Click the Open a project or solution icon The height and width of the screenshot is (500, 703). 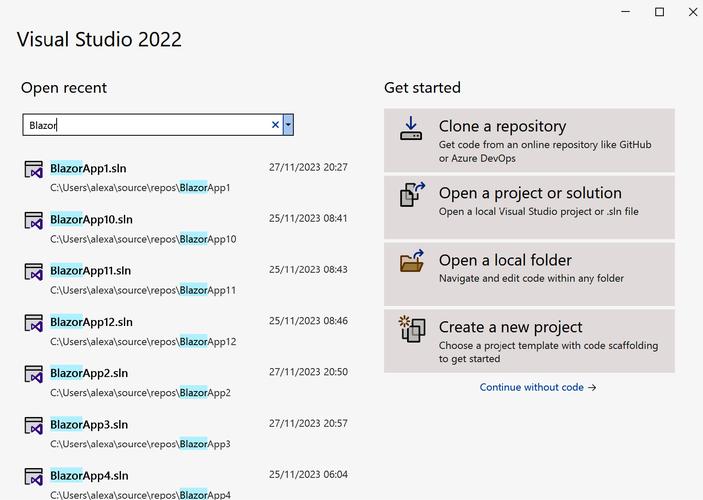pyautogui.click(x=412, y=195)
